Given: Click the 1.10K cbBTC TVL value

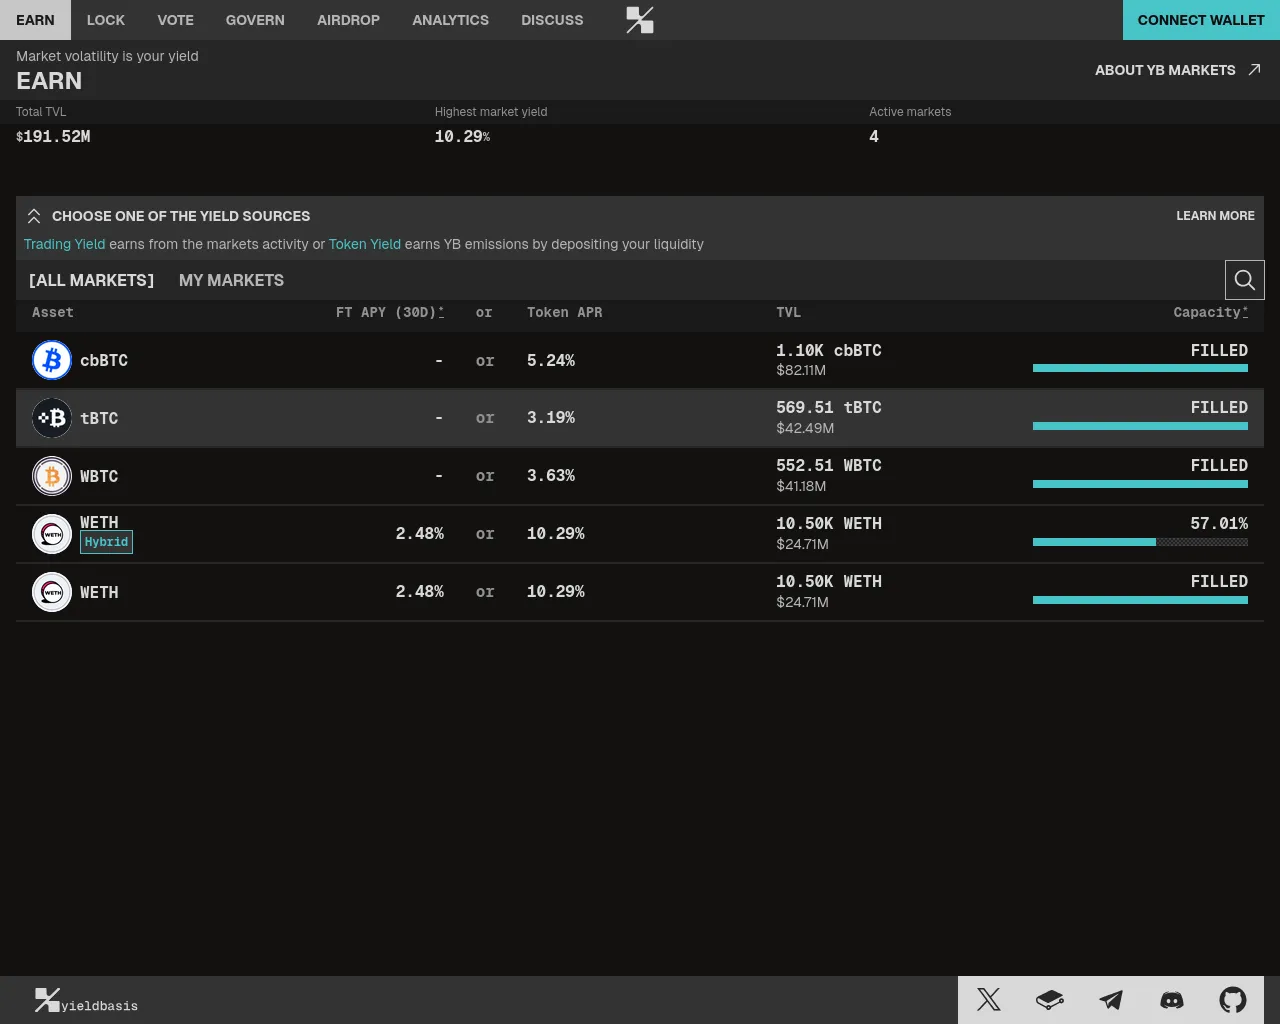Looking at the screenshot, I should click(829, 350).
